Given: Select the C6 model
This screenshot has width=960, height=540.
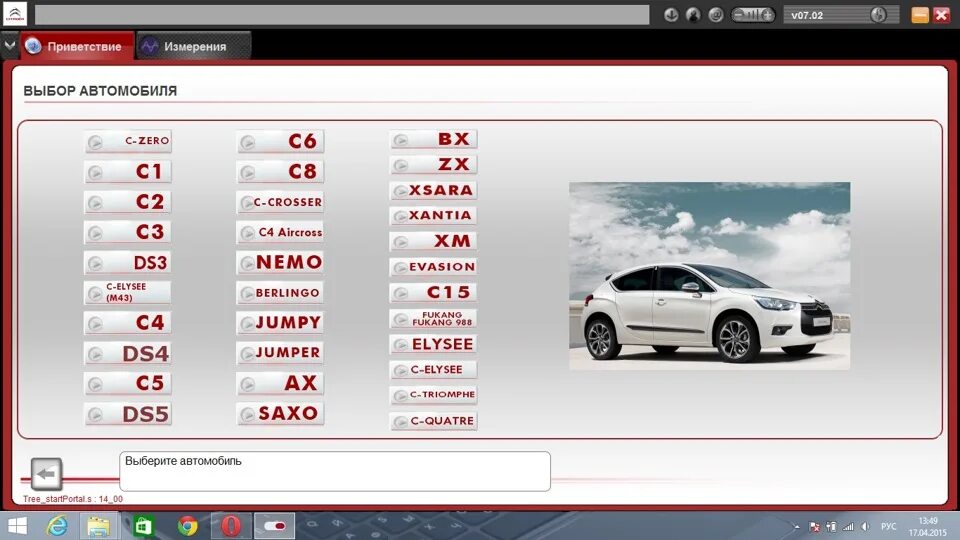Looking at the screenshot, I should click(x=280, y=141).
